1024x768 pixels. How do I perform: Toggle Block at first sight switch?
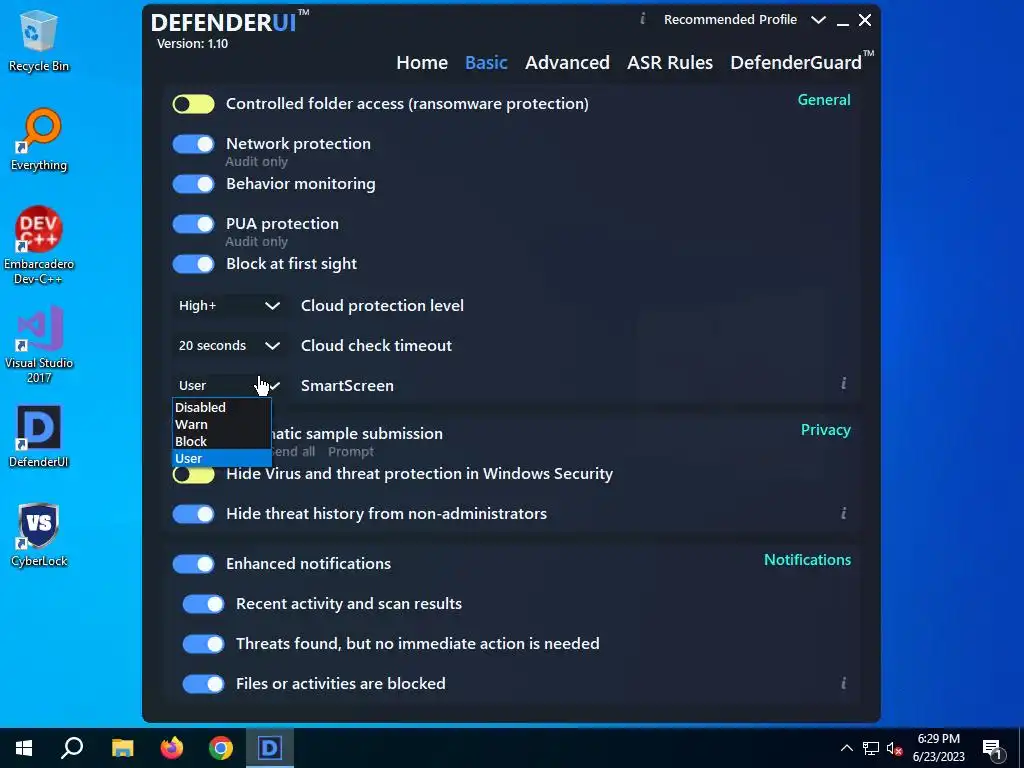click(193, 264)
